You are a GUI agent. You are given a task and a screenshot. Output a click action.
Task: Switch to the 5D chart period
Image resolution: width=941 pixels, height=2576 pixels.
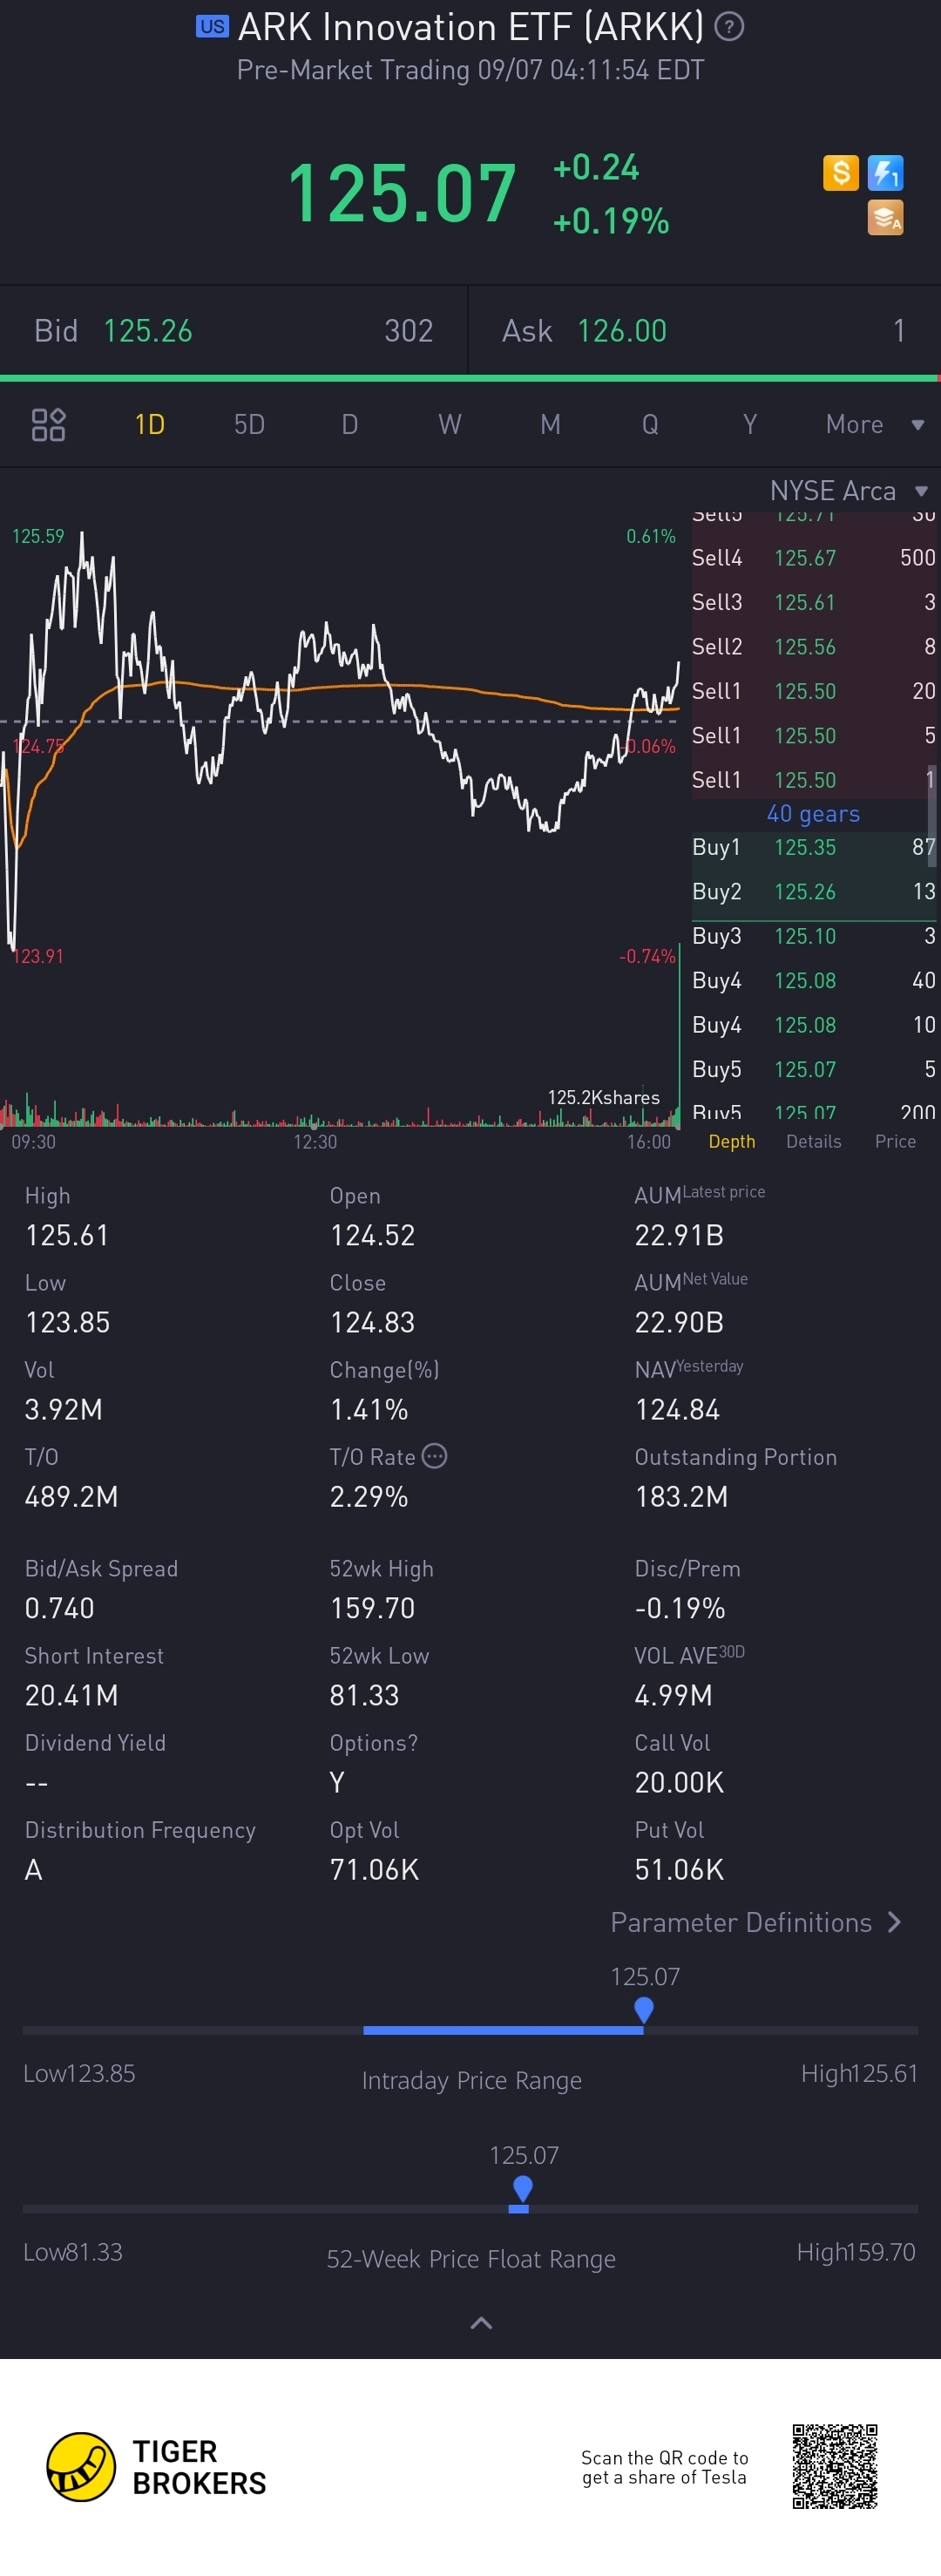pos(250,424)
